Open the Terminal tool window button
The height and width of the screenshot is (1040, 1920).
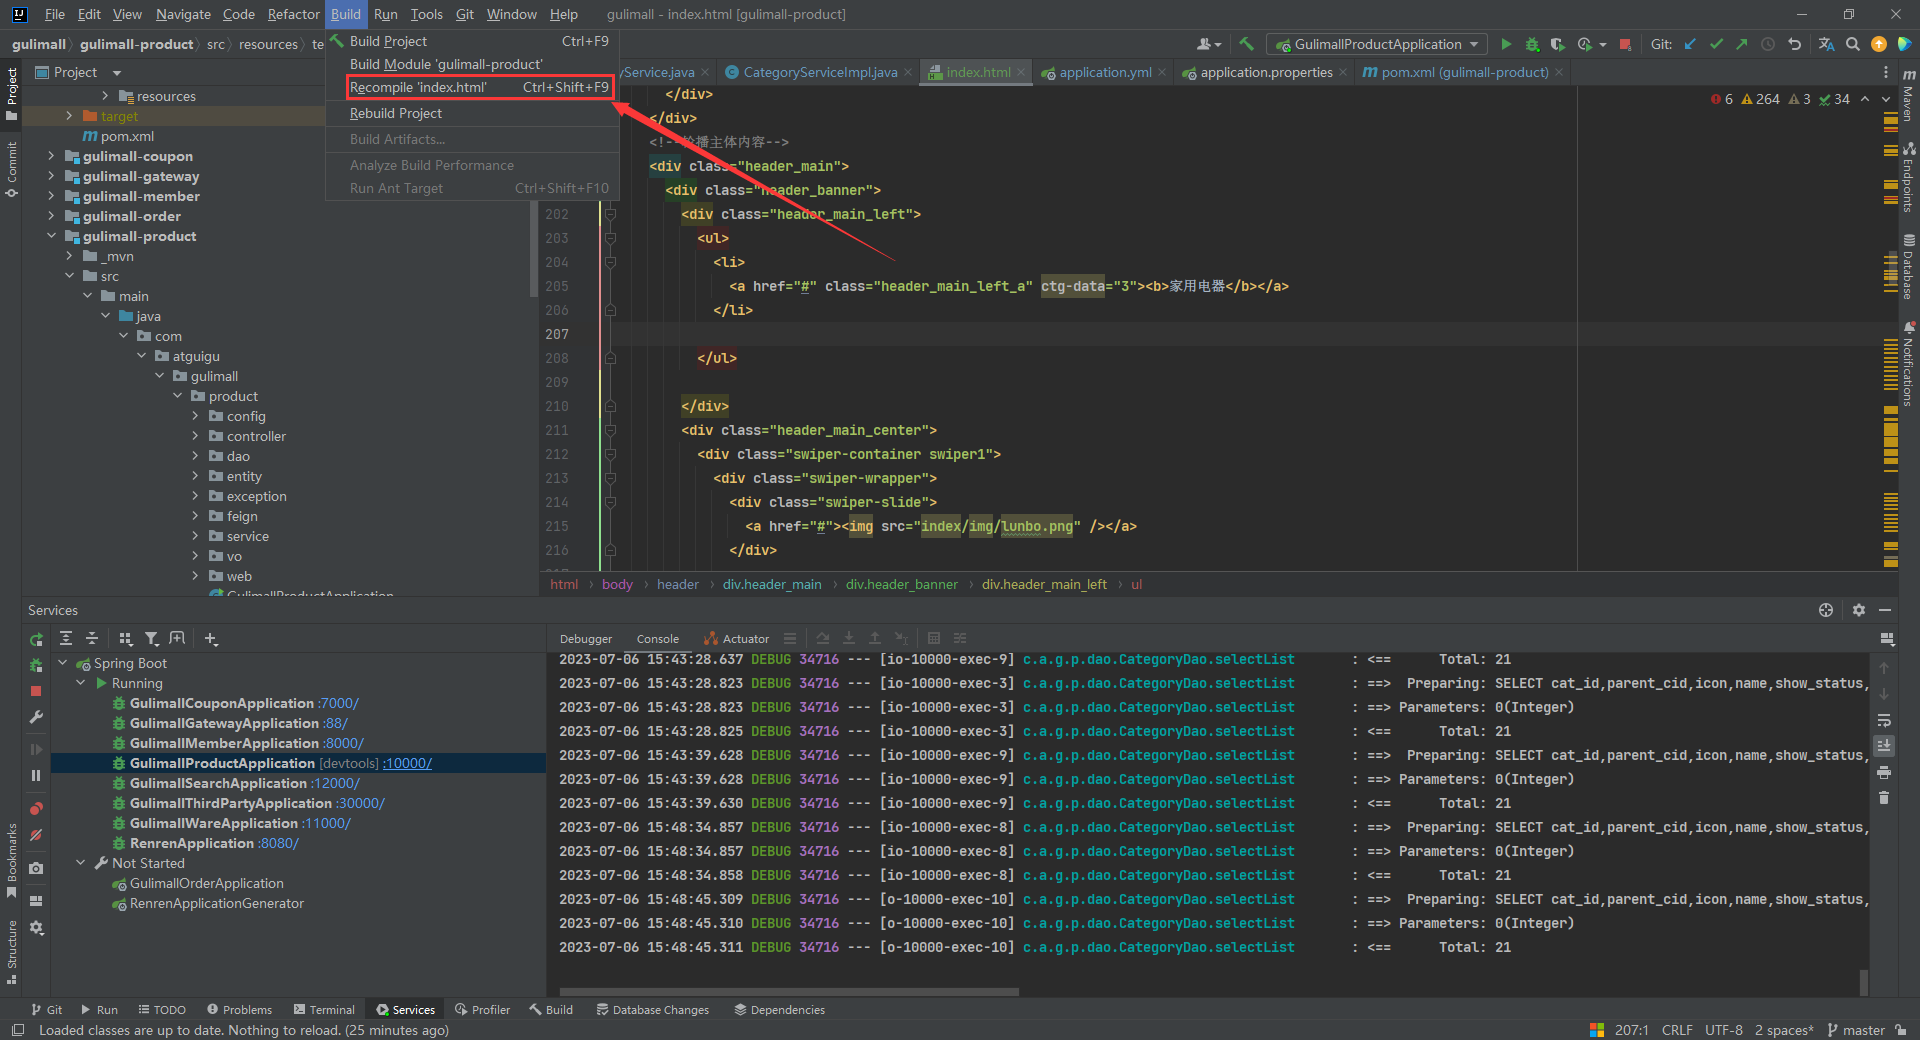[324, 1010]
